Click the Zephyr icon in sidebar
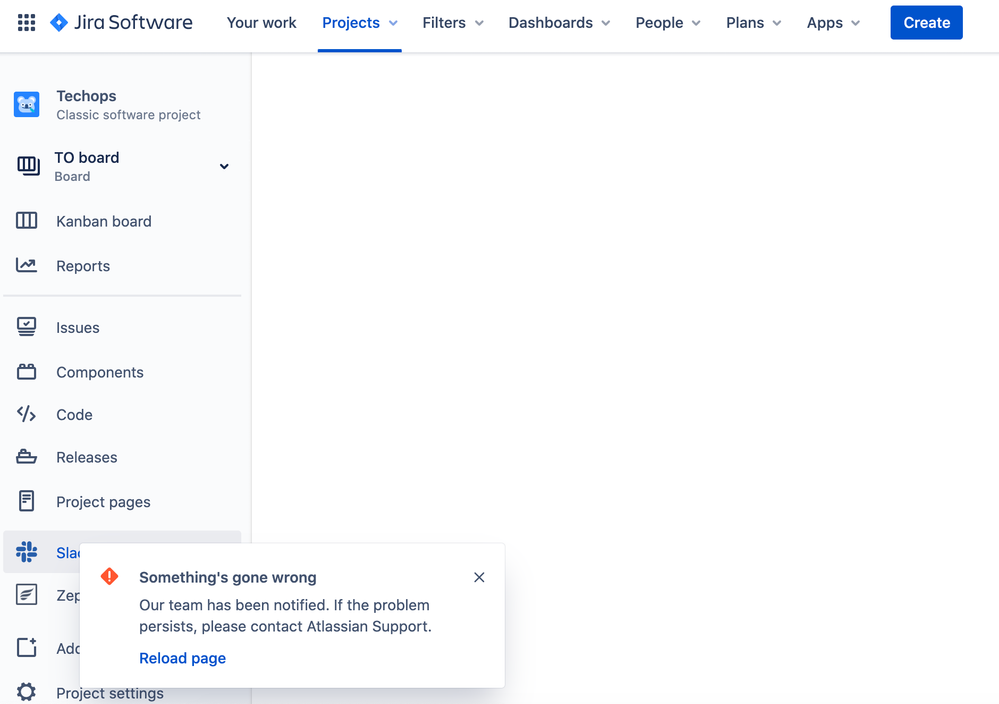 27,595
